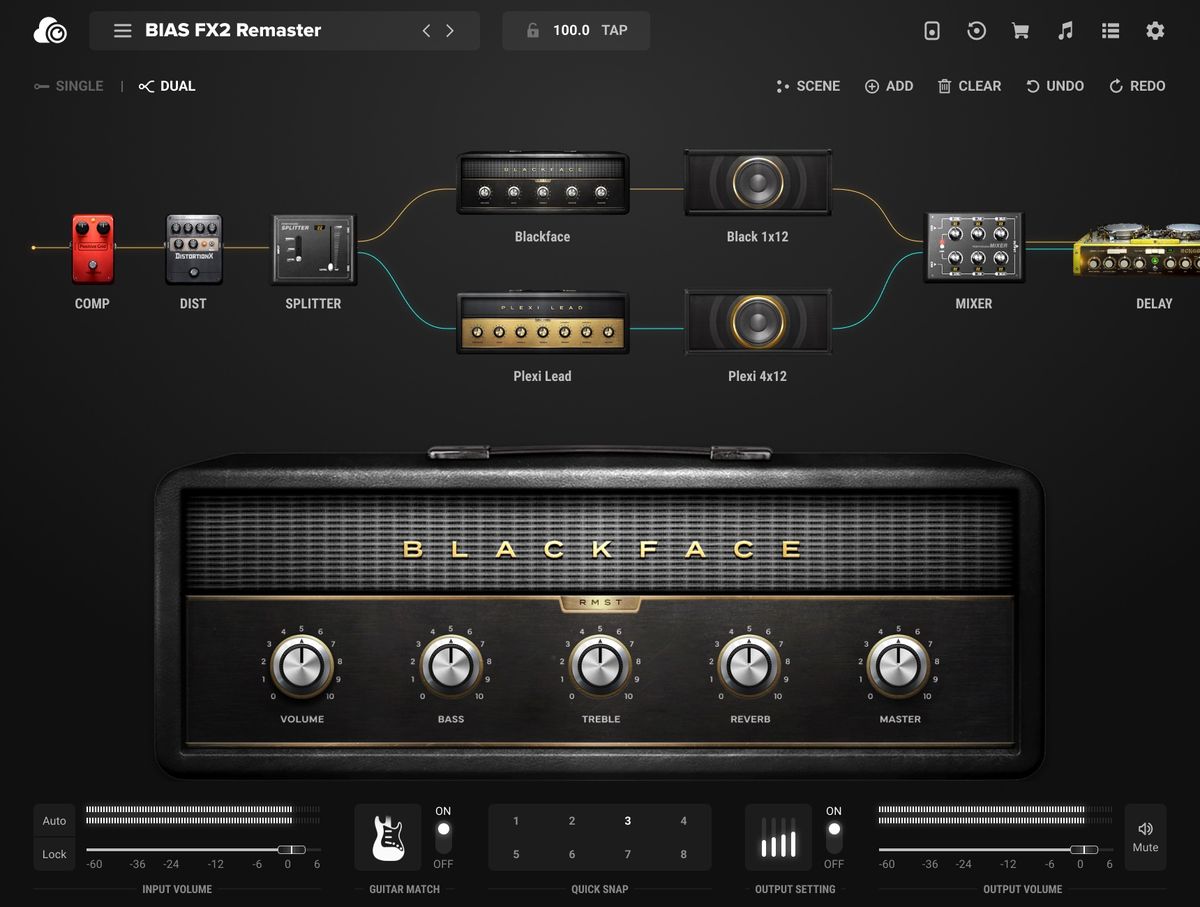Screen dimensions: 1200x907
Task: Select Quick Snap slot 4
Action: [x=684, y=821]
